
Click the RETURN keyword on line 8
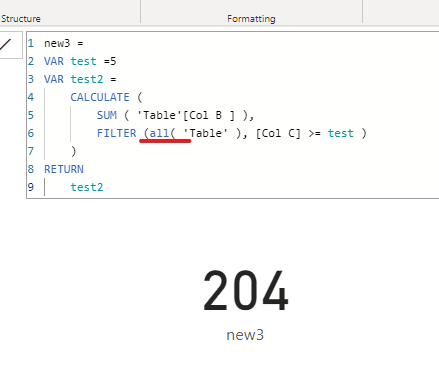(x=64, y=169)
